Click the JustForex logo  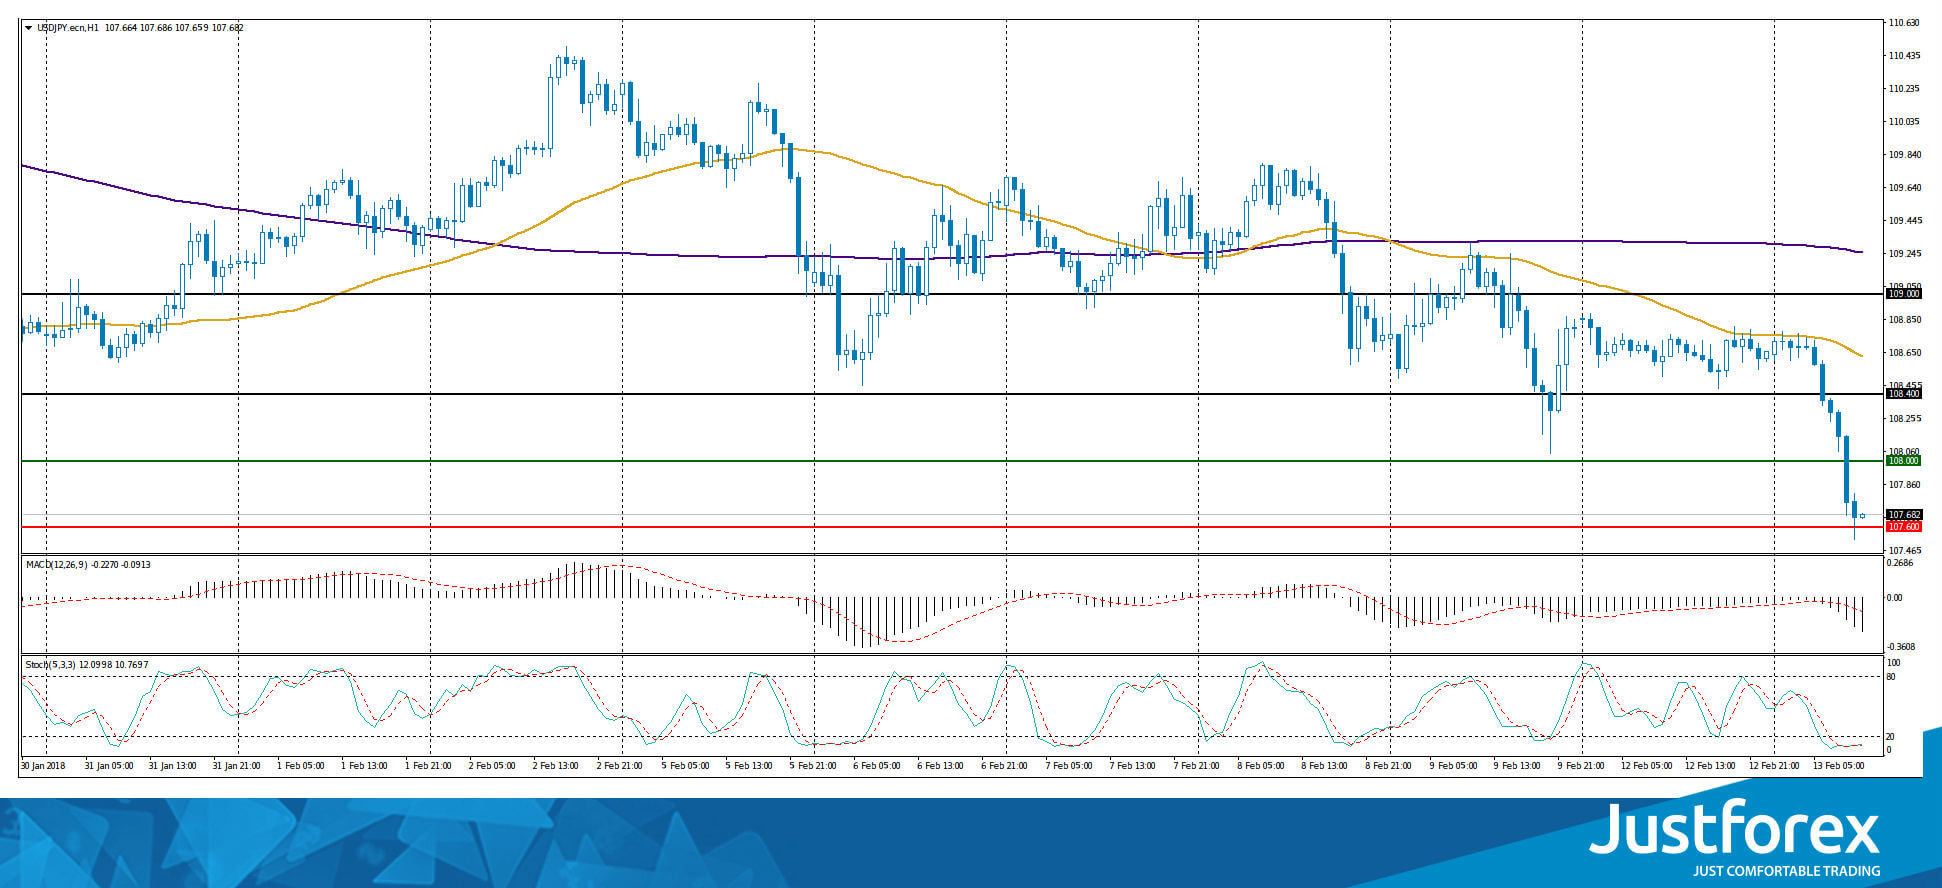pos(1735,829)
